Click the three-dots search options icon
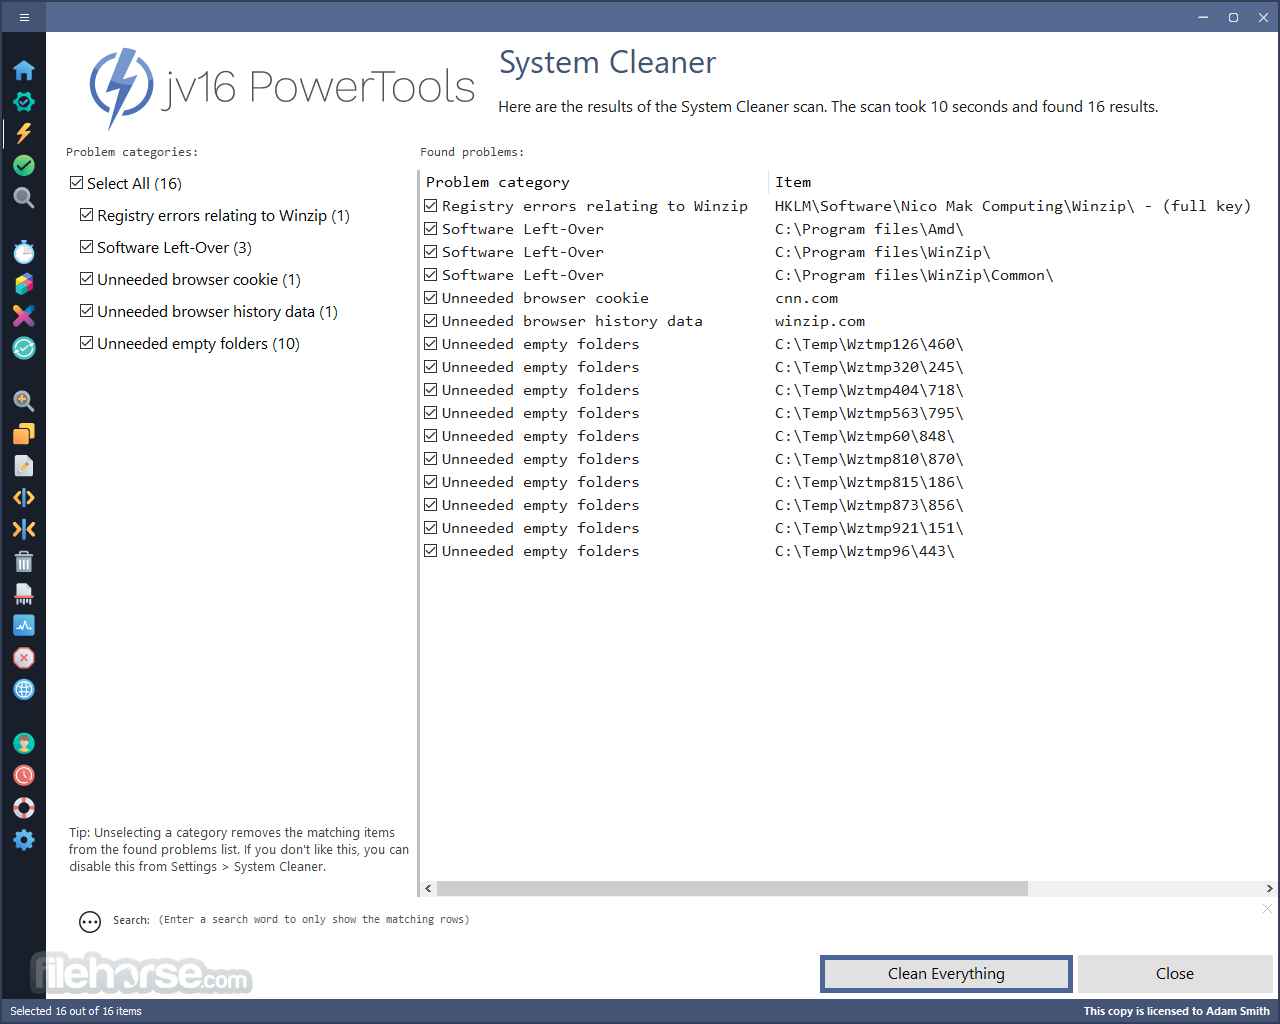Viewport: 1280px width, 1024px height. [x=90, y=922]
